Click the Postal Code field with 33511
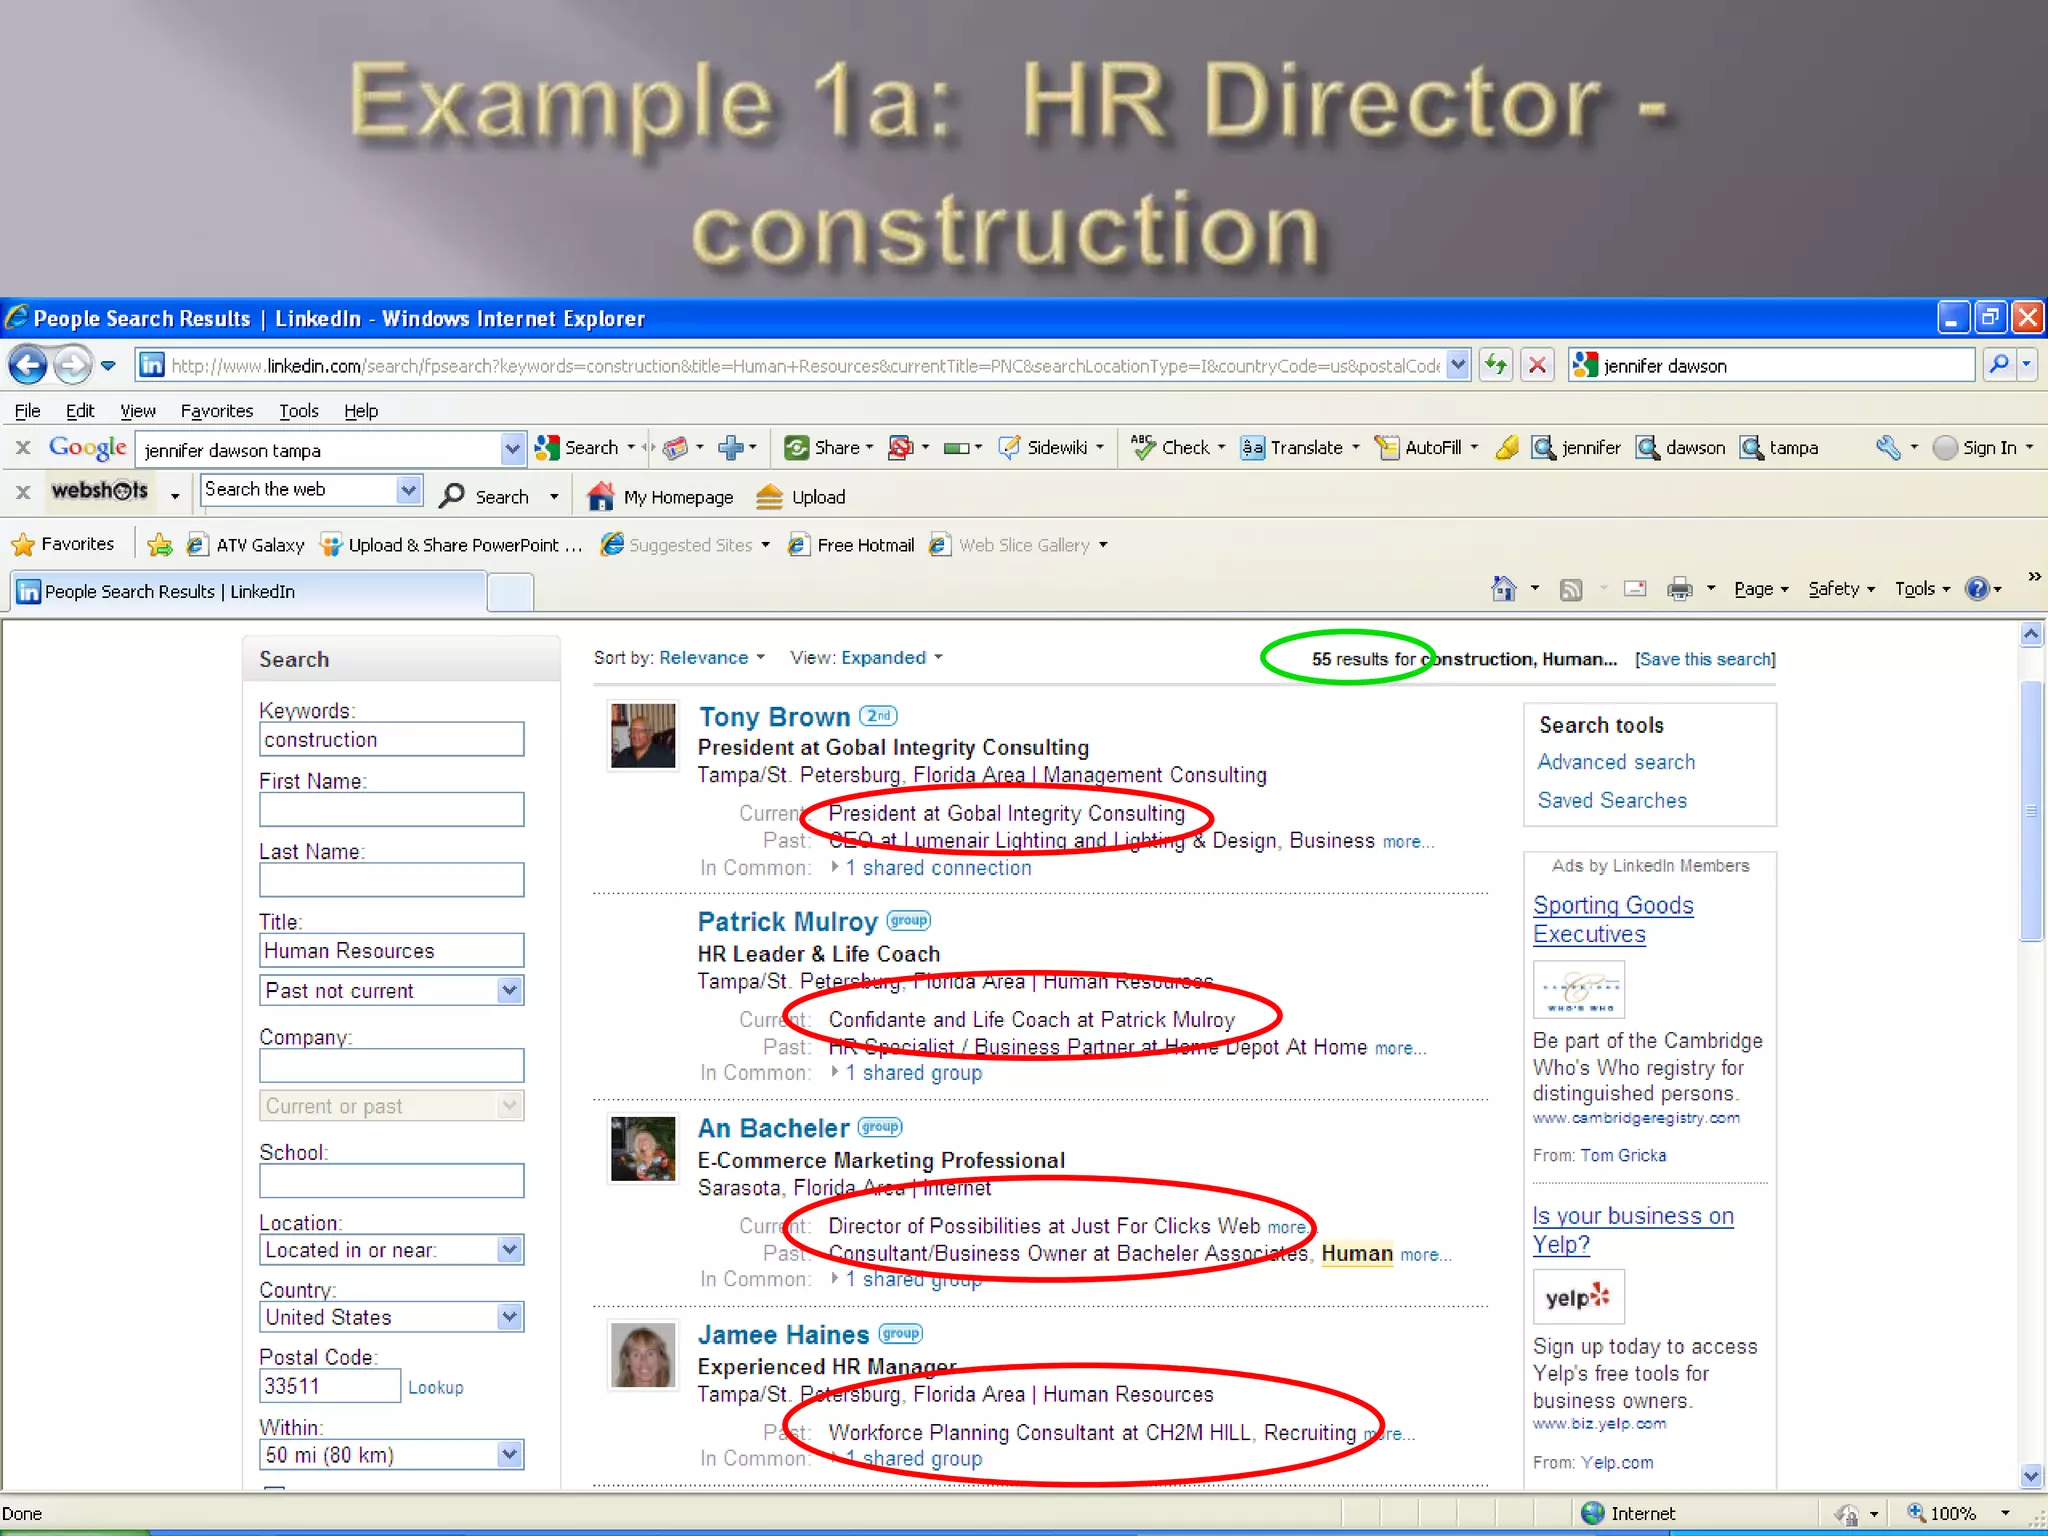The image size is (2048, 1536). tap(330, 1386)
